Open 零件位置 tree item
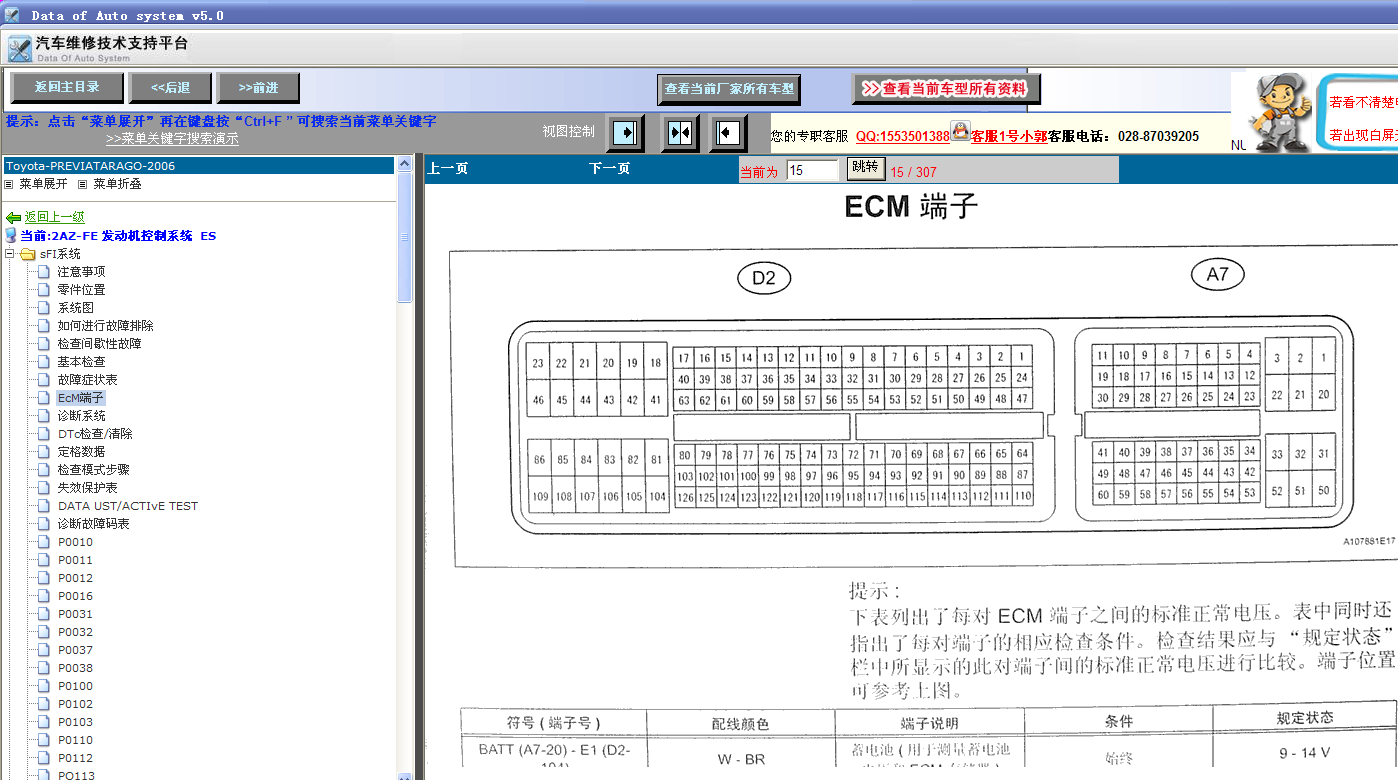Image resolution: width=1398 pixels, height=780 pixels. [81, 290]
